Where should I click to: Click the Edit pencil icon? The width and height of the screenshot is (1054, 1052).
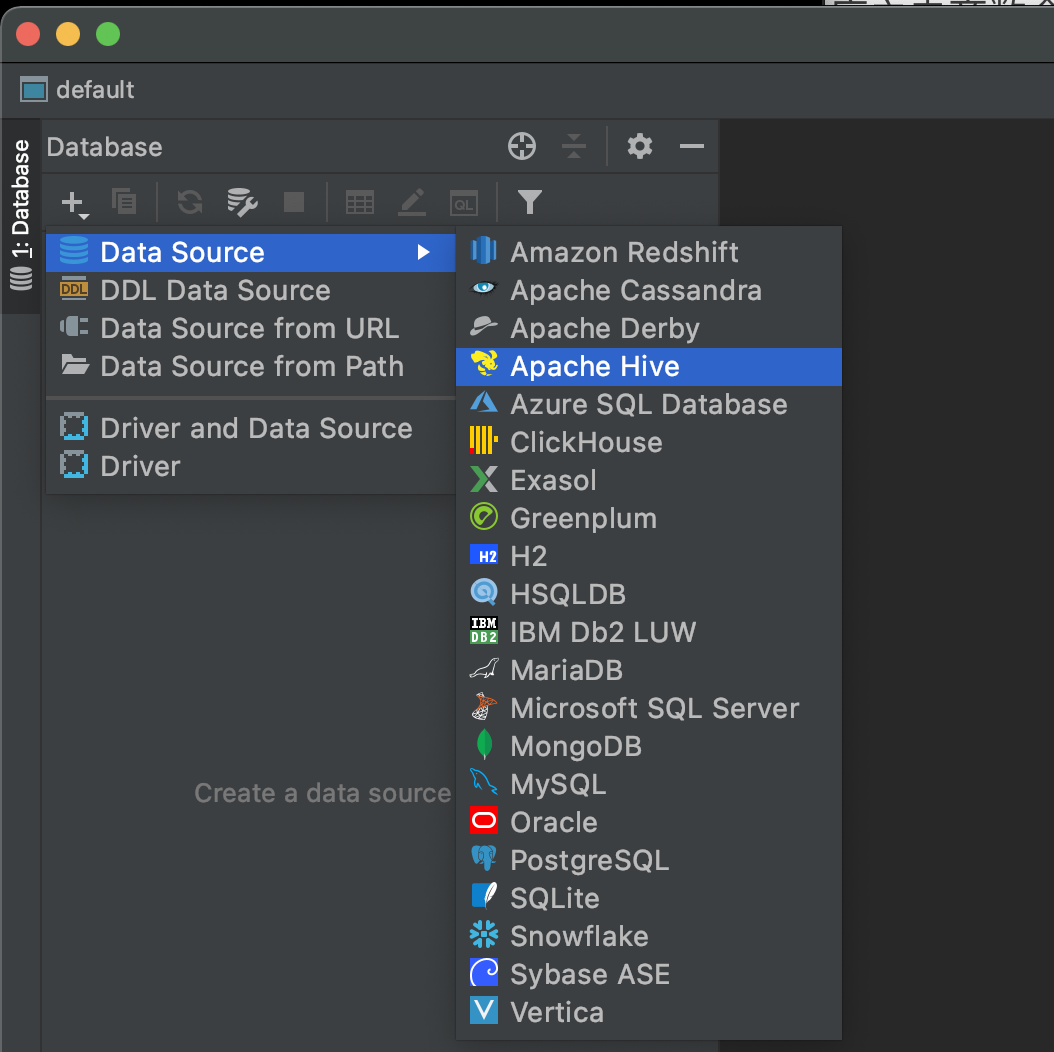pyautogui.click(x=412, y=202)
